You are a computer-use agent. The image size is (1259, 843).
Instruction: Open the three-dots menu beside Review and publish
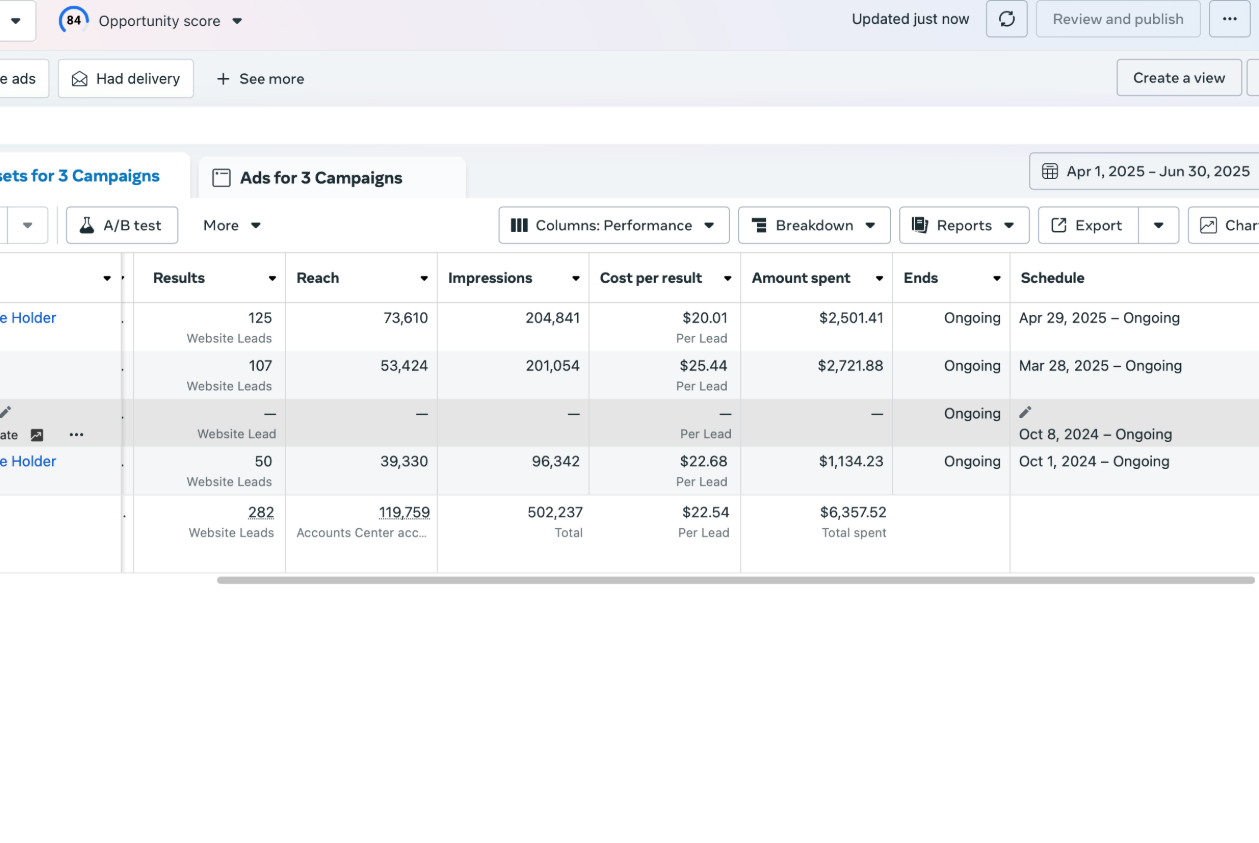pyautogui.click(x=1229, y=19)
